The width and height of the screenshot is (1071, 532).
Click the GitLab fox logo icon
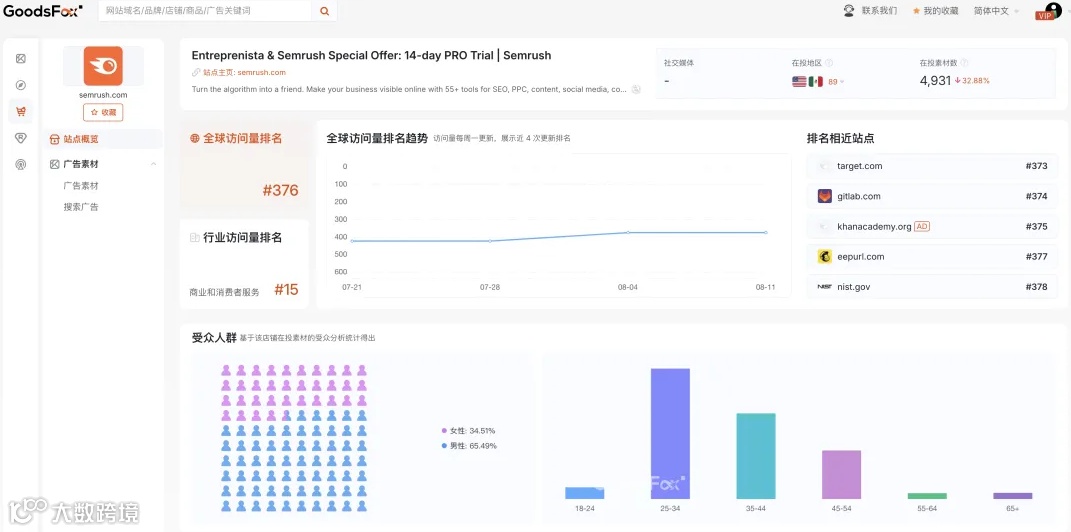[824, 196]
